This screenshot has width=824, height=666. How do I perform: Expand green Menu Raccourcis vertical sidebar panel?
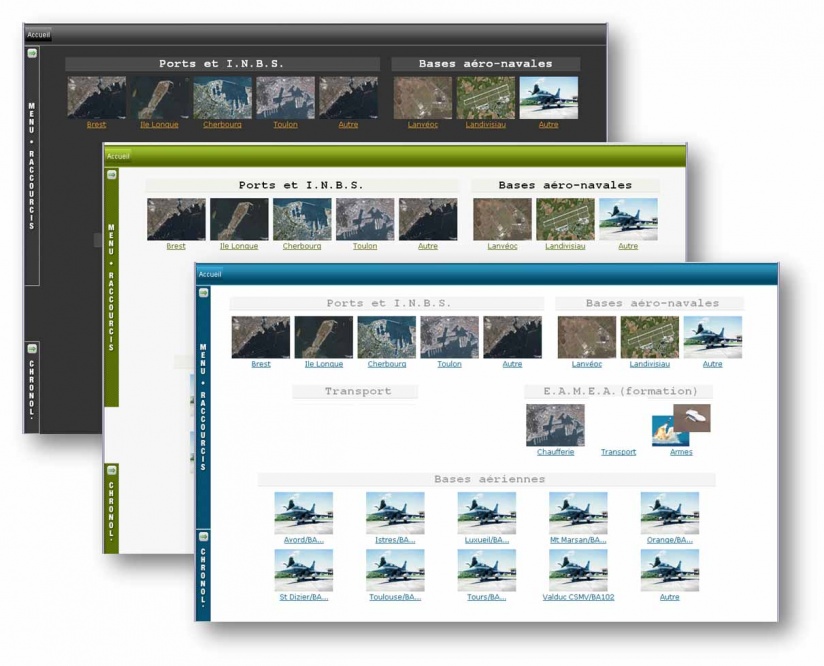point(111,288)
